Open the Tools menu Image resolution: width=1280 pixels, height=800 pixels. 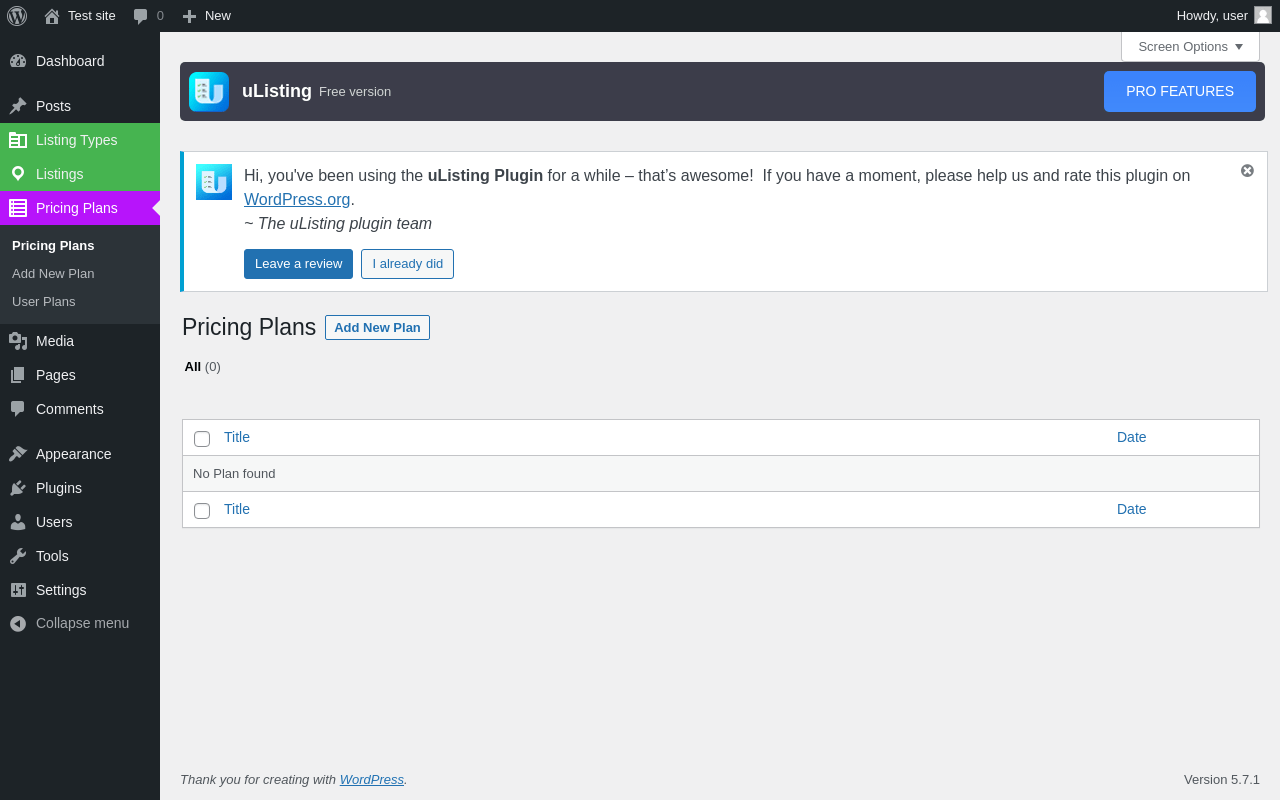pos(80,556)
